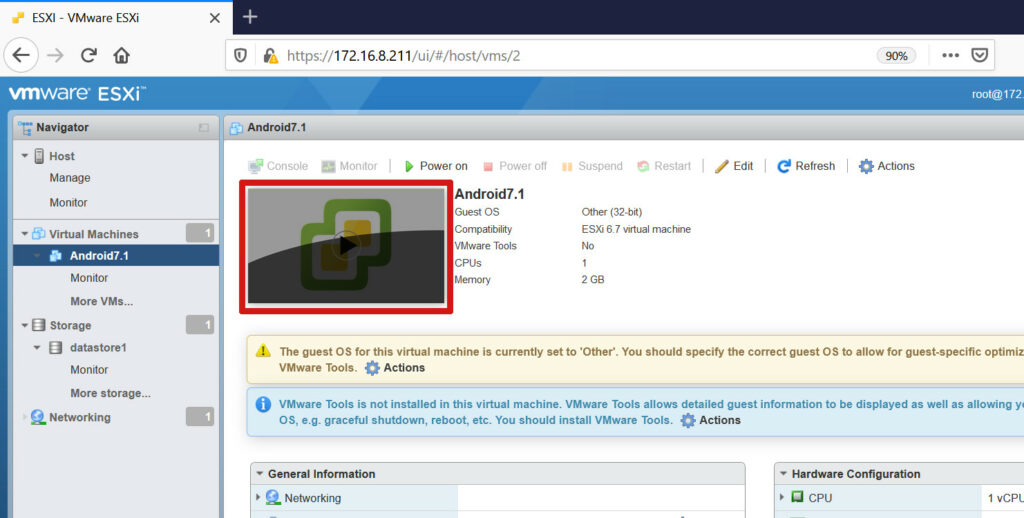Screen dimensions: 1024x518
Task: Show the tracking protection shield info
Action: click(240, 56)
